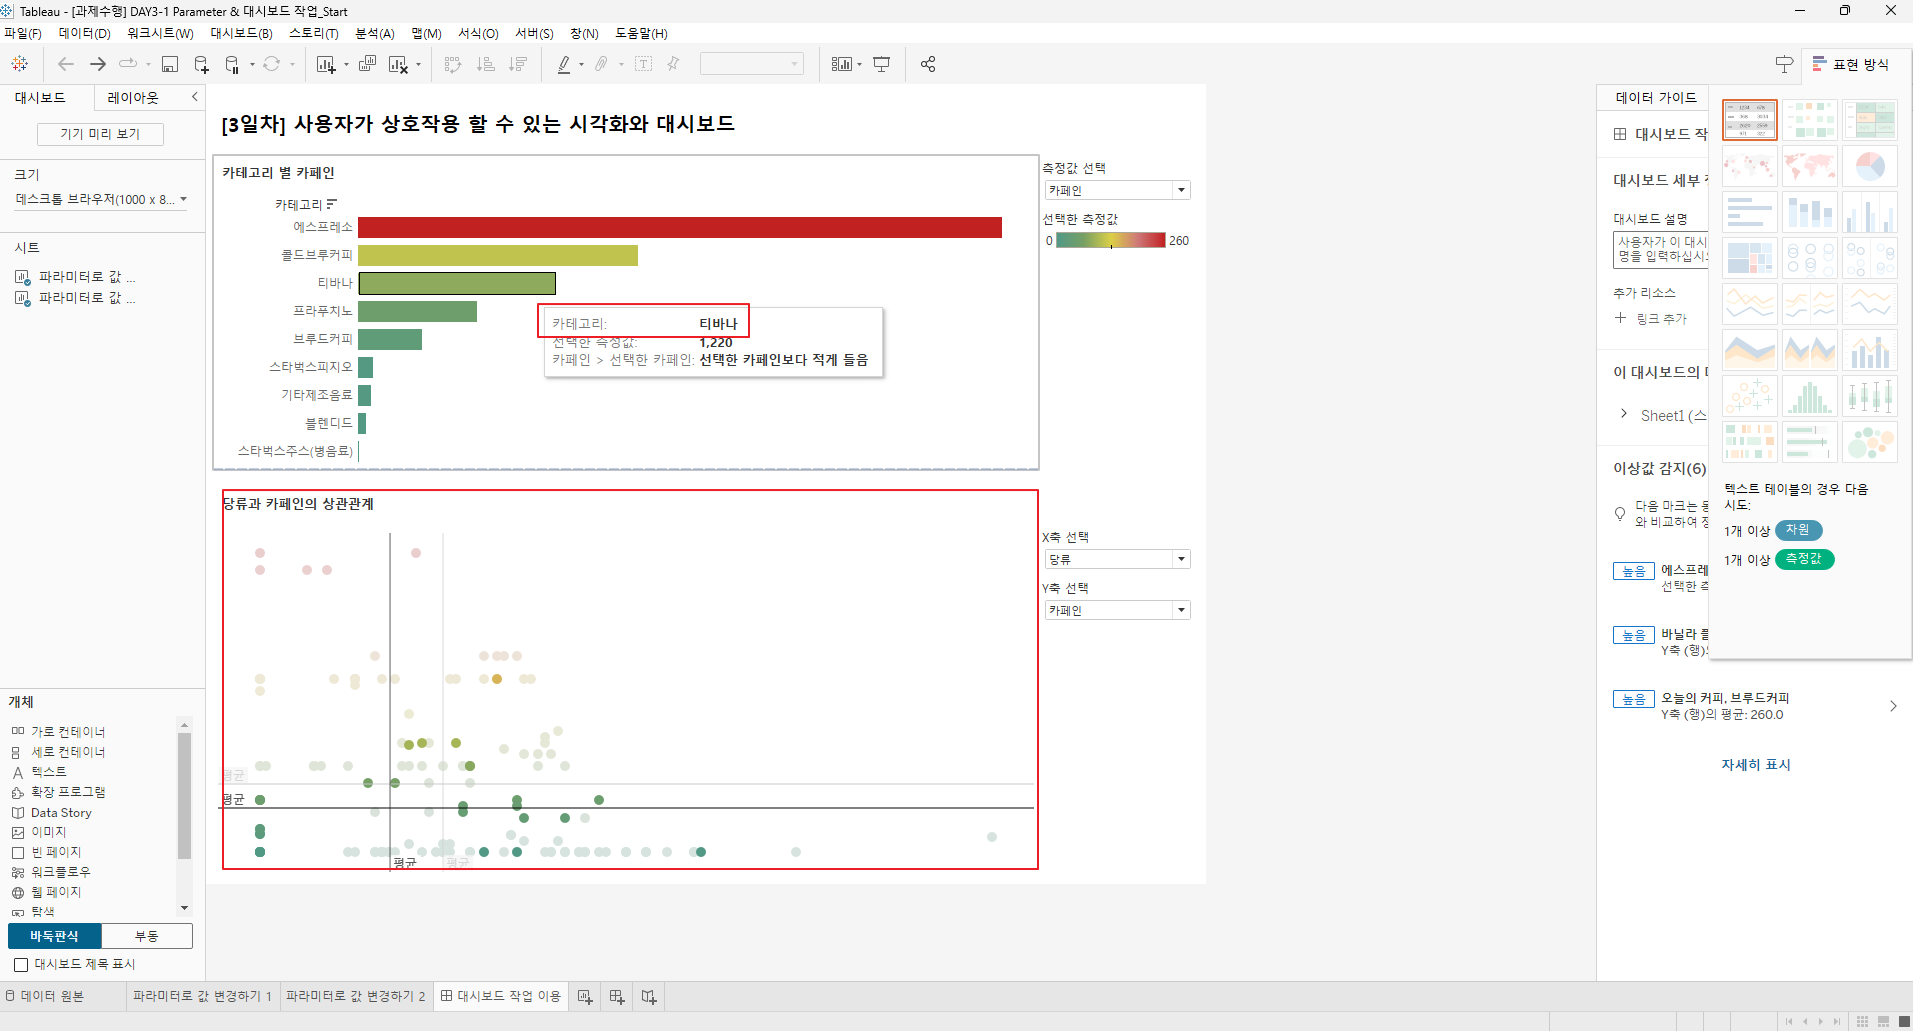The height and width of the screenshot is (1031, 1913).
Task: Open the X축 선택 dropdown showing 당류
Action: (1117, 559)
